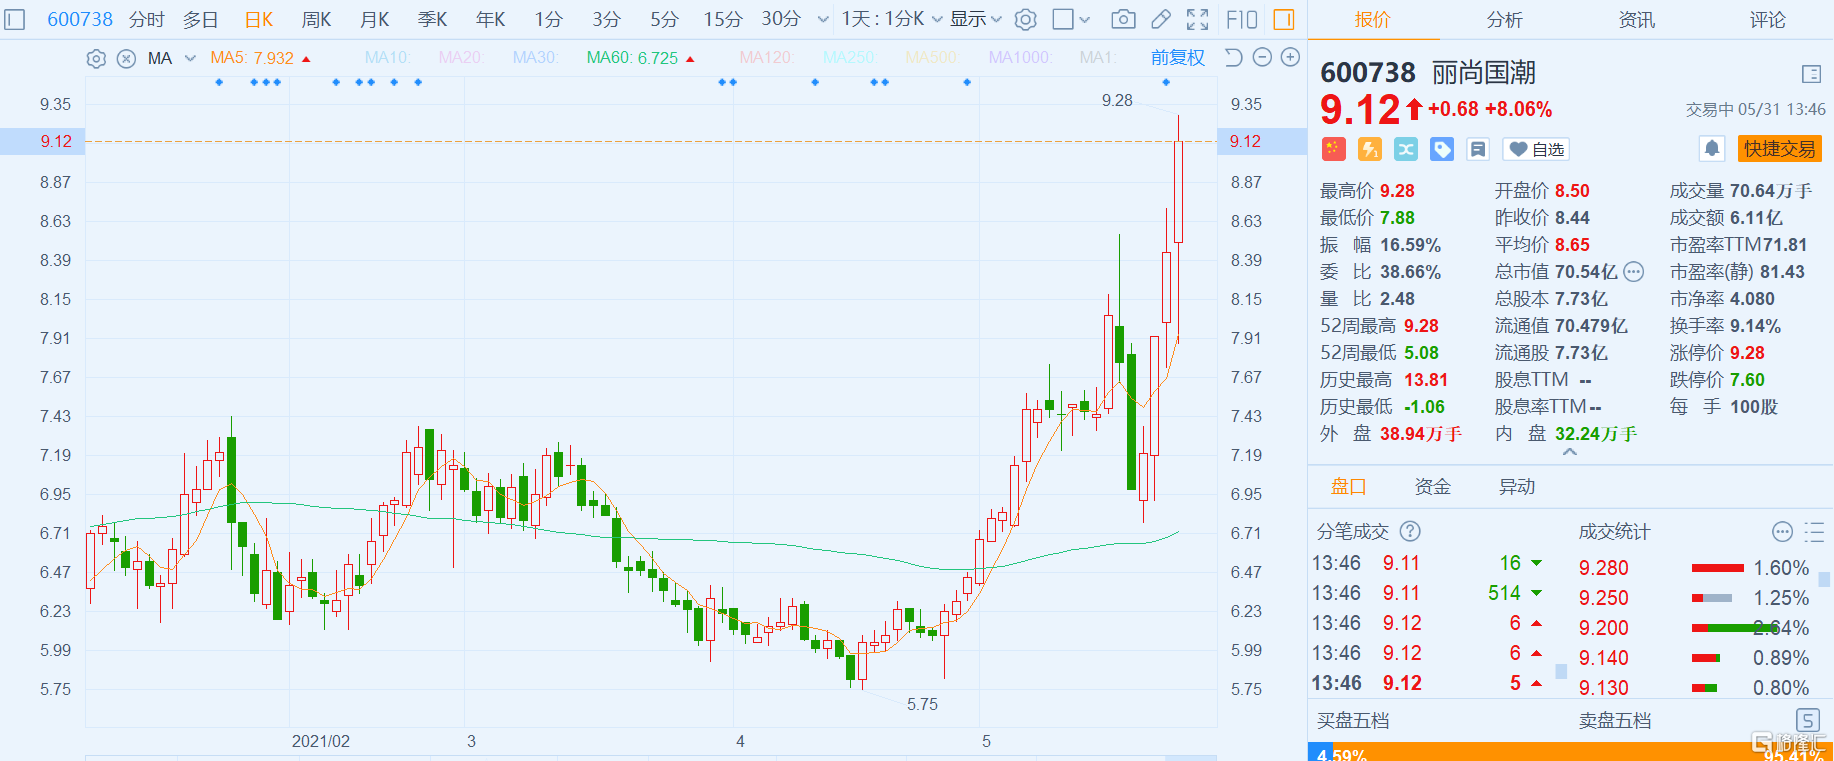Switch to the 分时 intraday view
The height and width of the screenshot is (761, 1834).
coord(147,19)
